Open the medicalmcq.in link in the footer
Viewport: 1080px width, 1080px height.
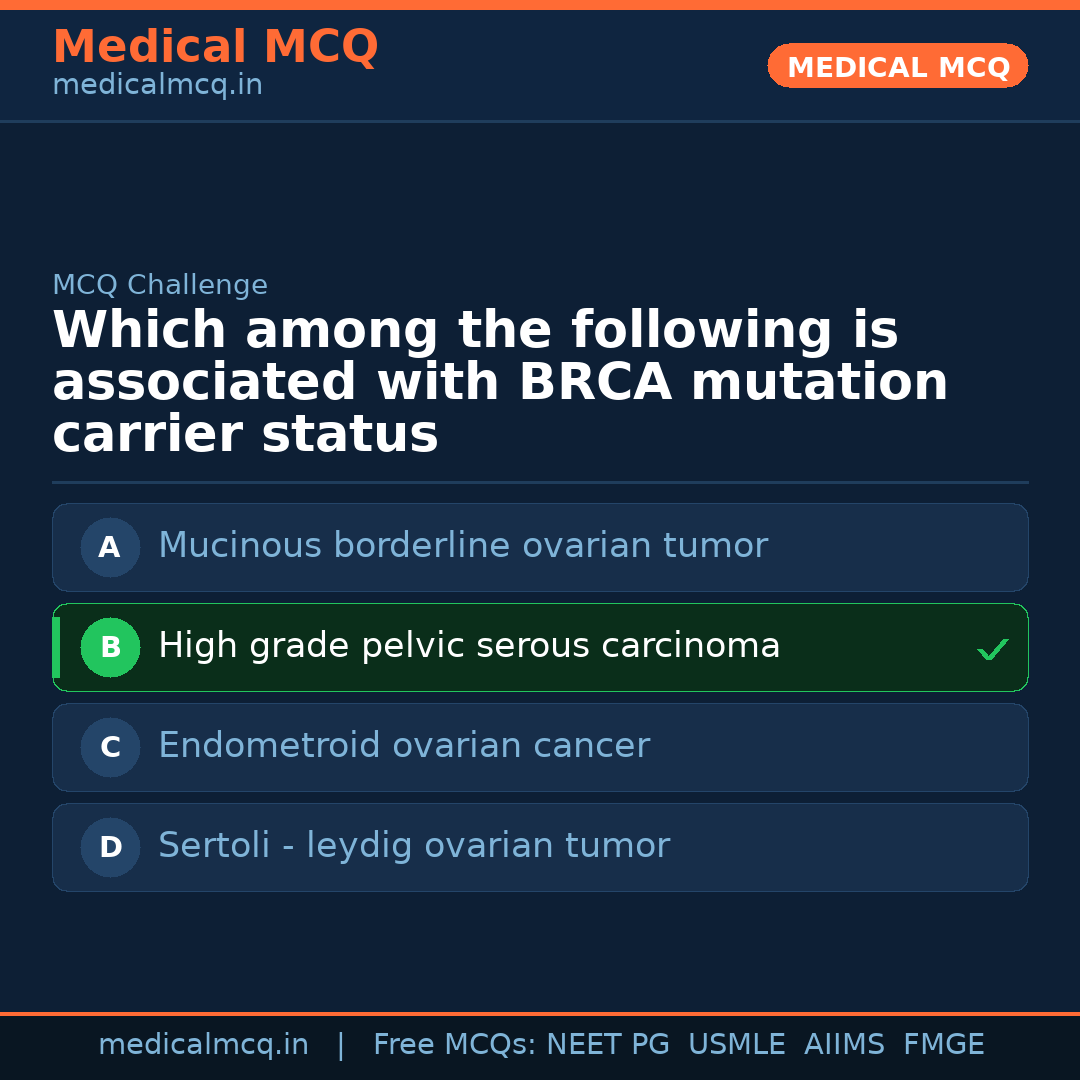point(203,1045)
